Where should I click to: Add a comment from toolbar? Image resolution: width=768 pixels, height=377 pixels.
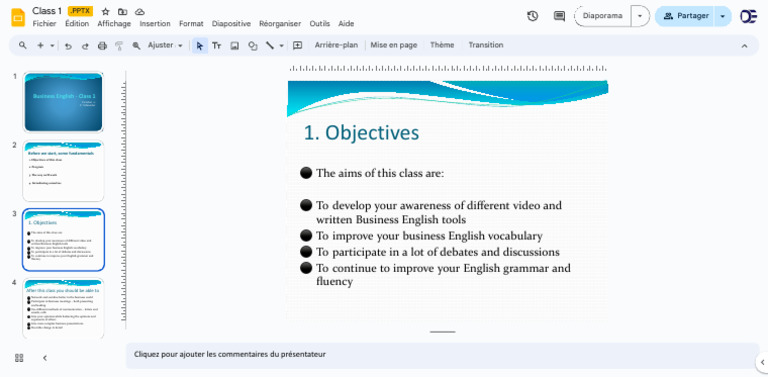point(297,46)
